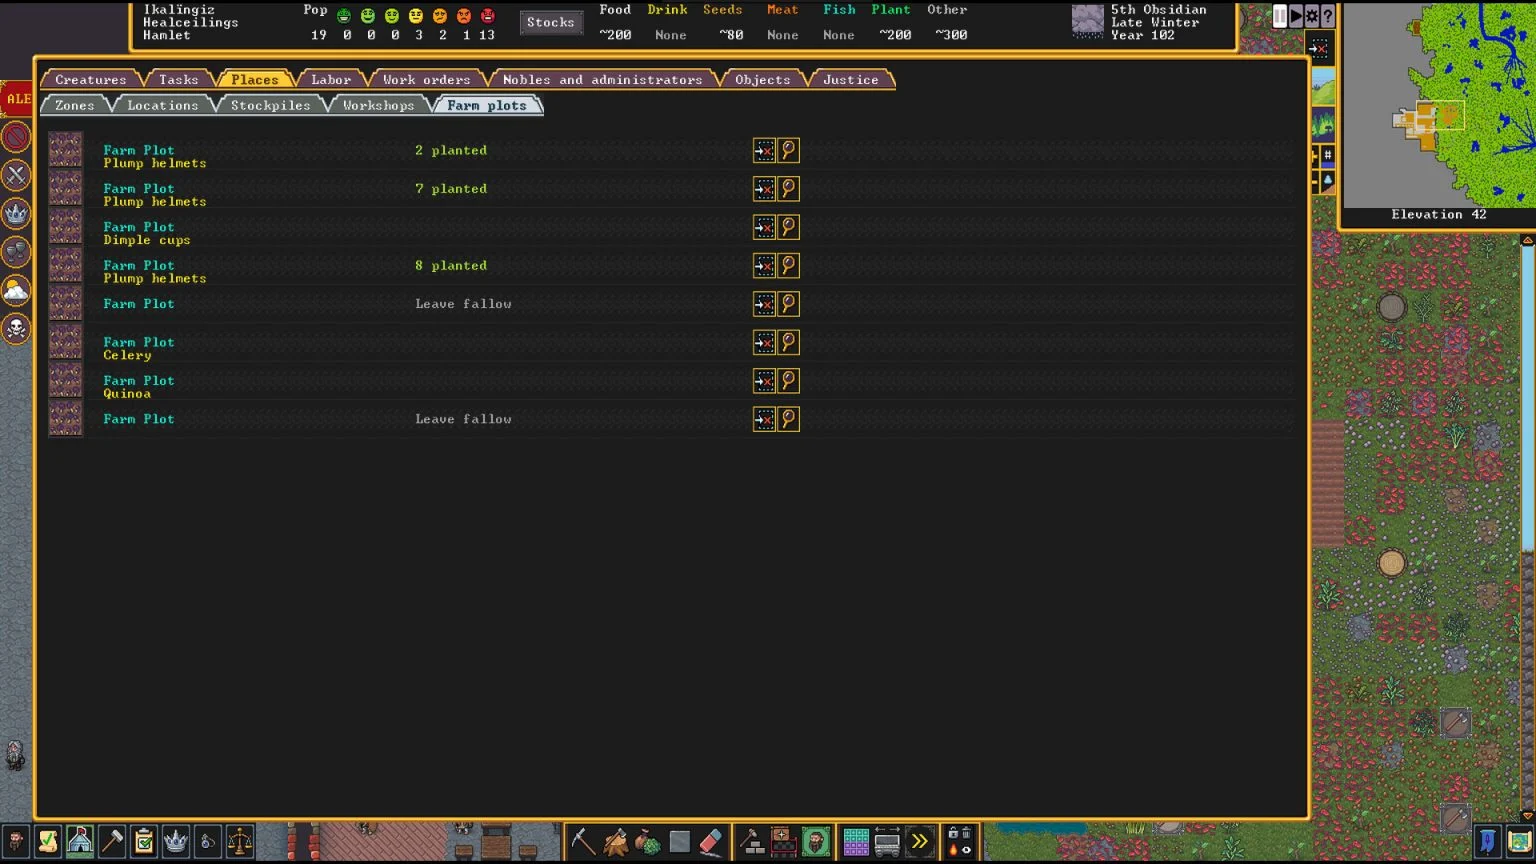This screenshot has height=864, width=1536.
Task: Select the erase designations eraser tool
Action: tap(711, 841)
